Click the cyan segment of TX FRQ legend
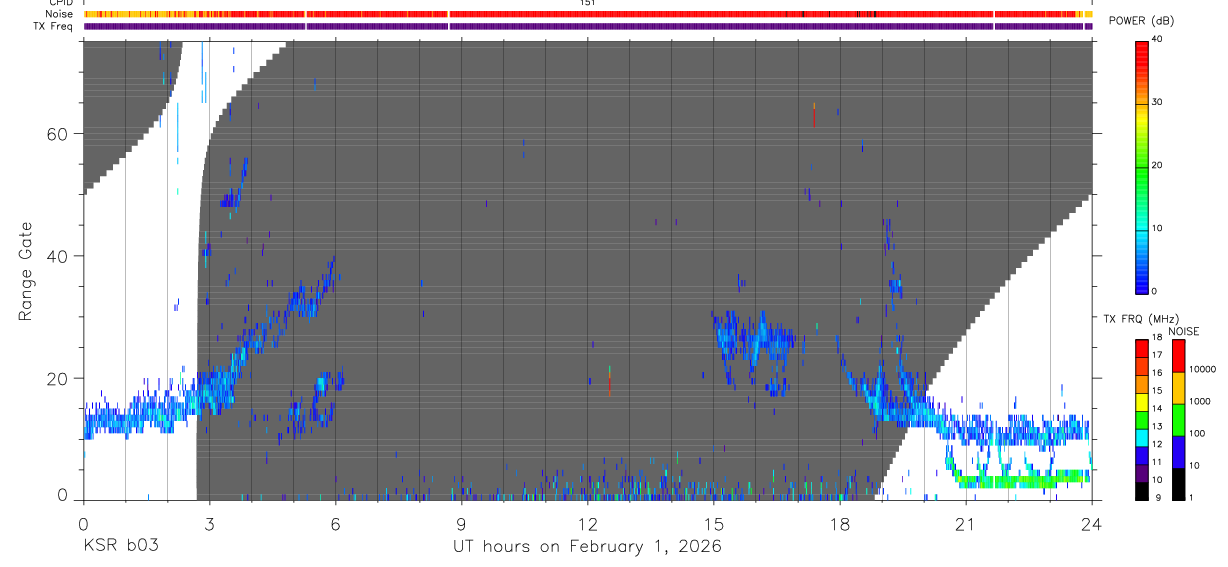Viewport: 1228px width, 567px height. point(1142,437)
